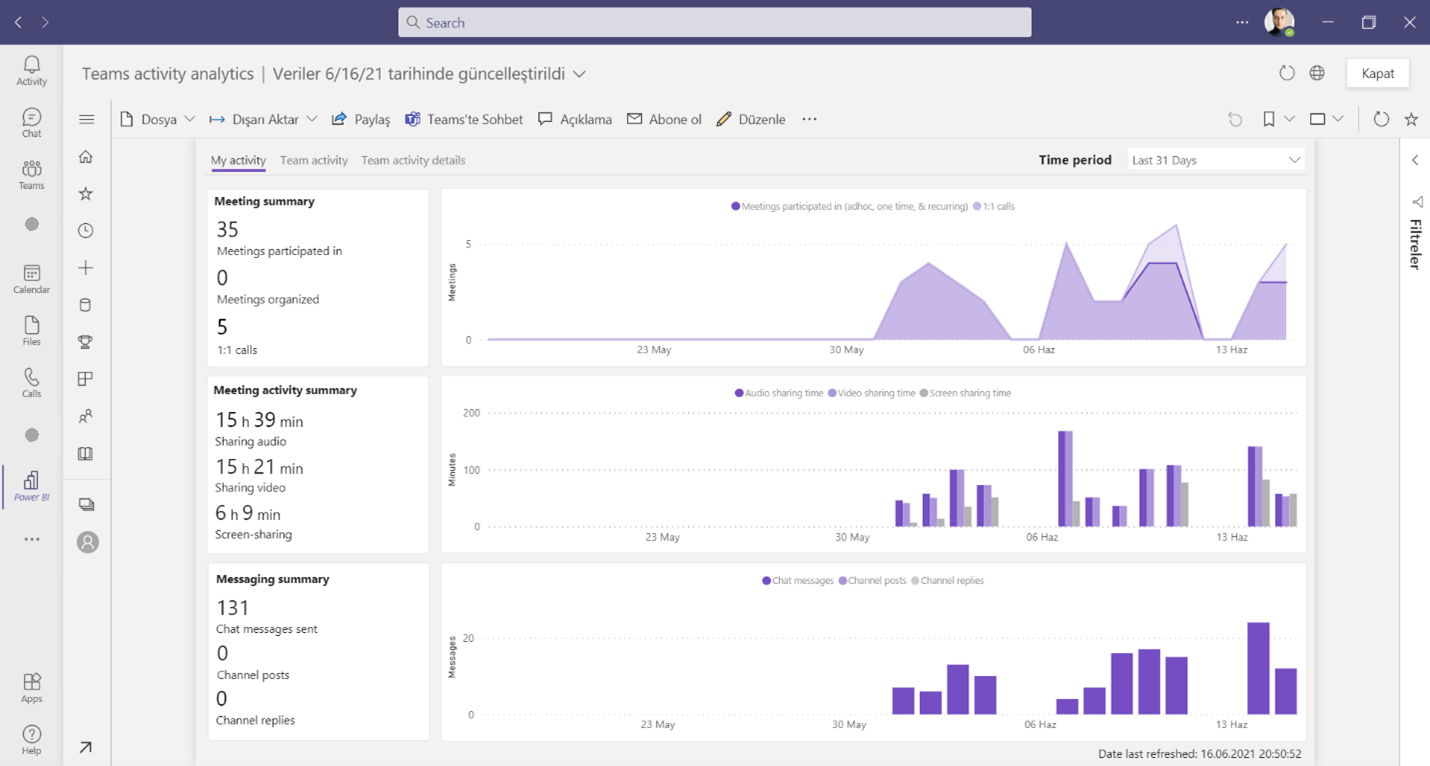Open My workspace avatar icon
Viewport: 1430px width, 766px height.
pyautogui.click(x=88, y=542)
